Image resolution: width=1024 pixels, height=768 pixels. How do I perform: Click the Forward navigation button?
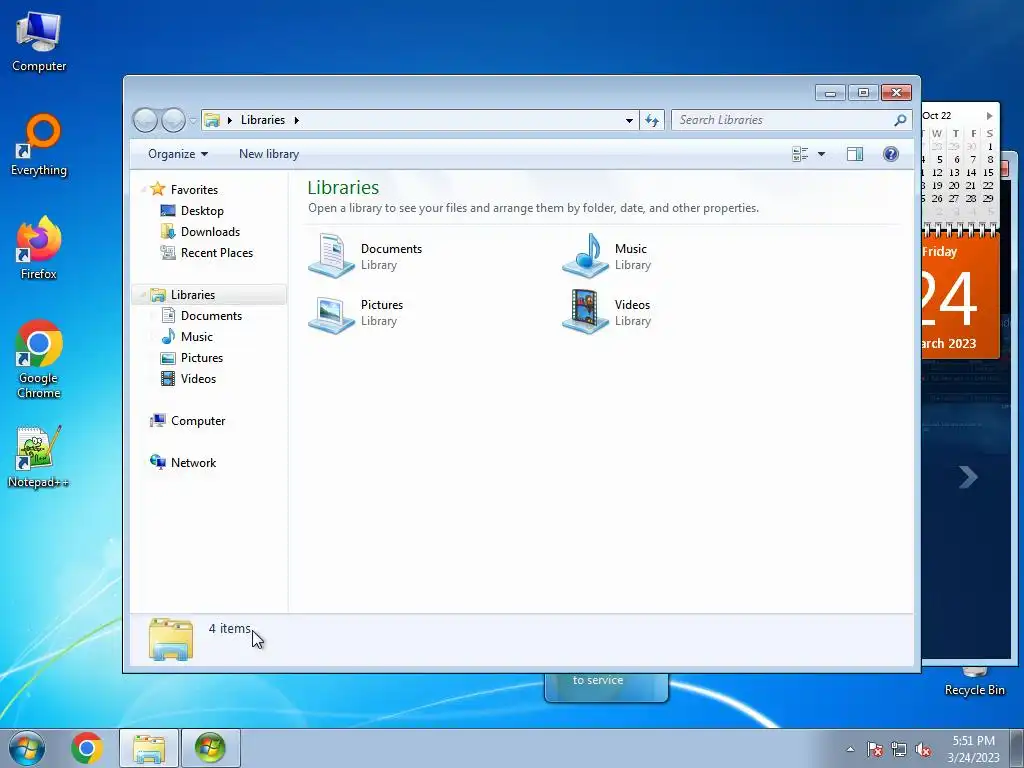(x=173, y=120)
